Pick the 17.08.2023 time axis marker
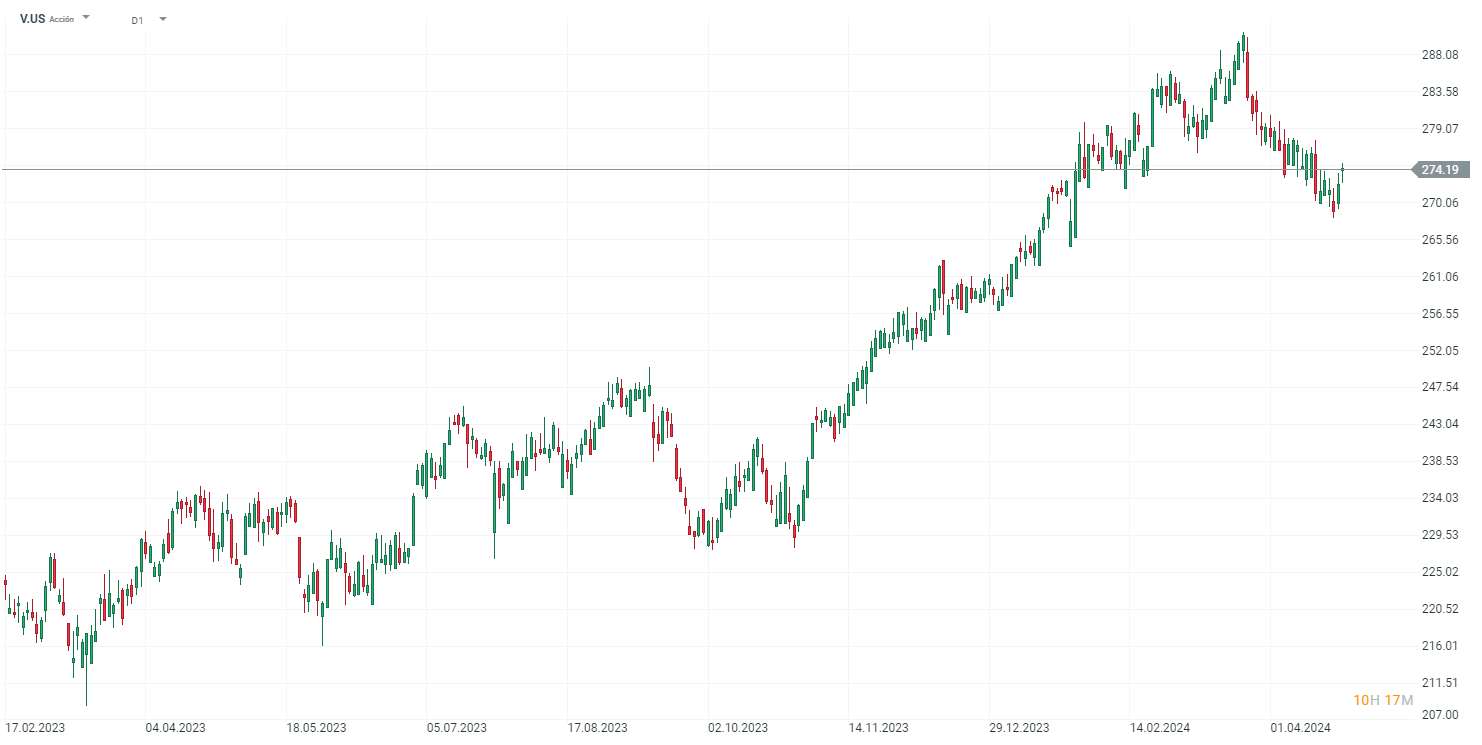Screen dimensions: 1482x745 coord(597,727)
